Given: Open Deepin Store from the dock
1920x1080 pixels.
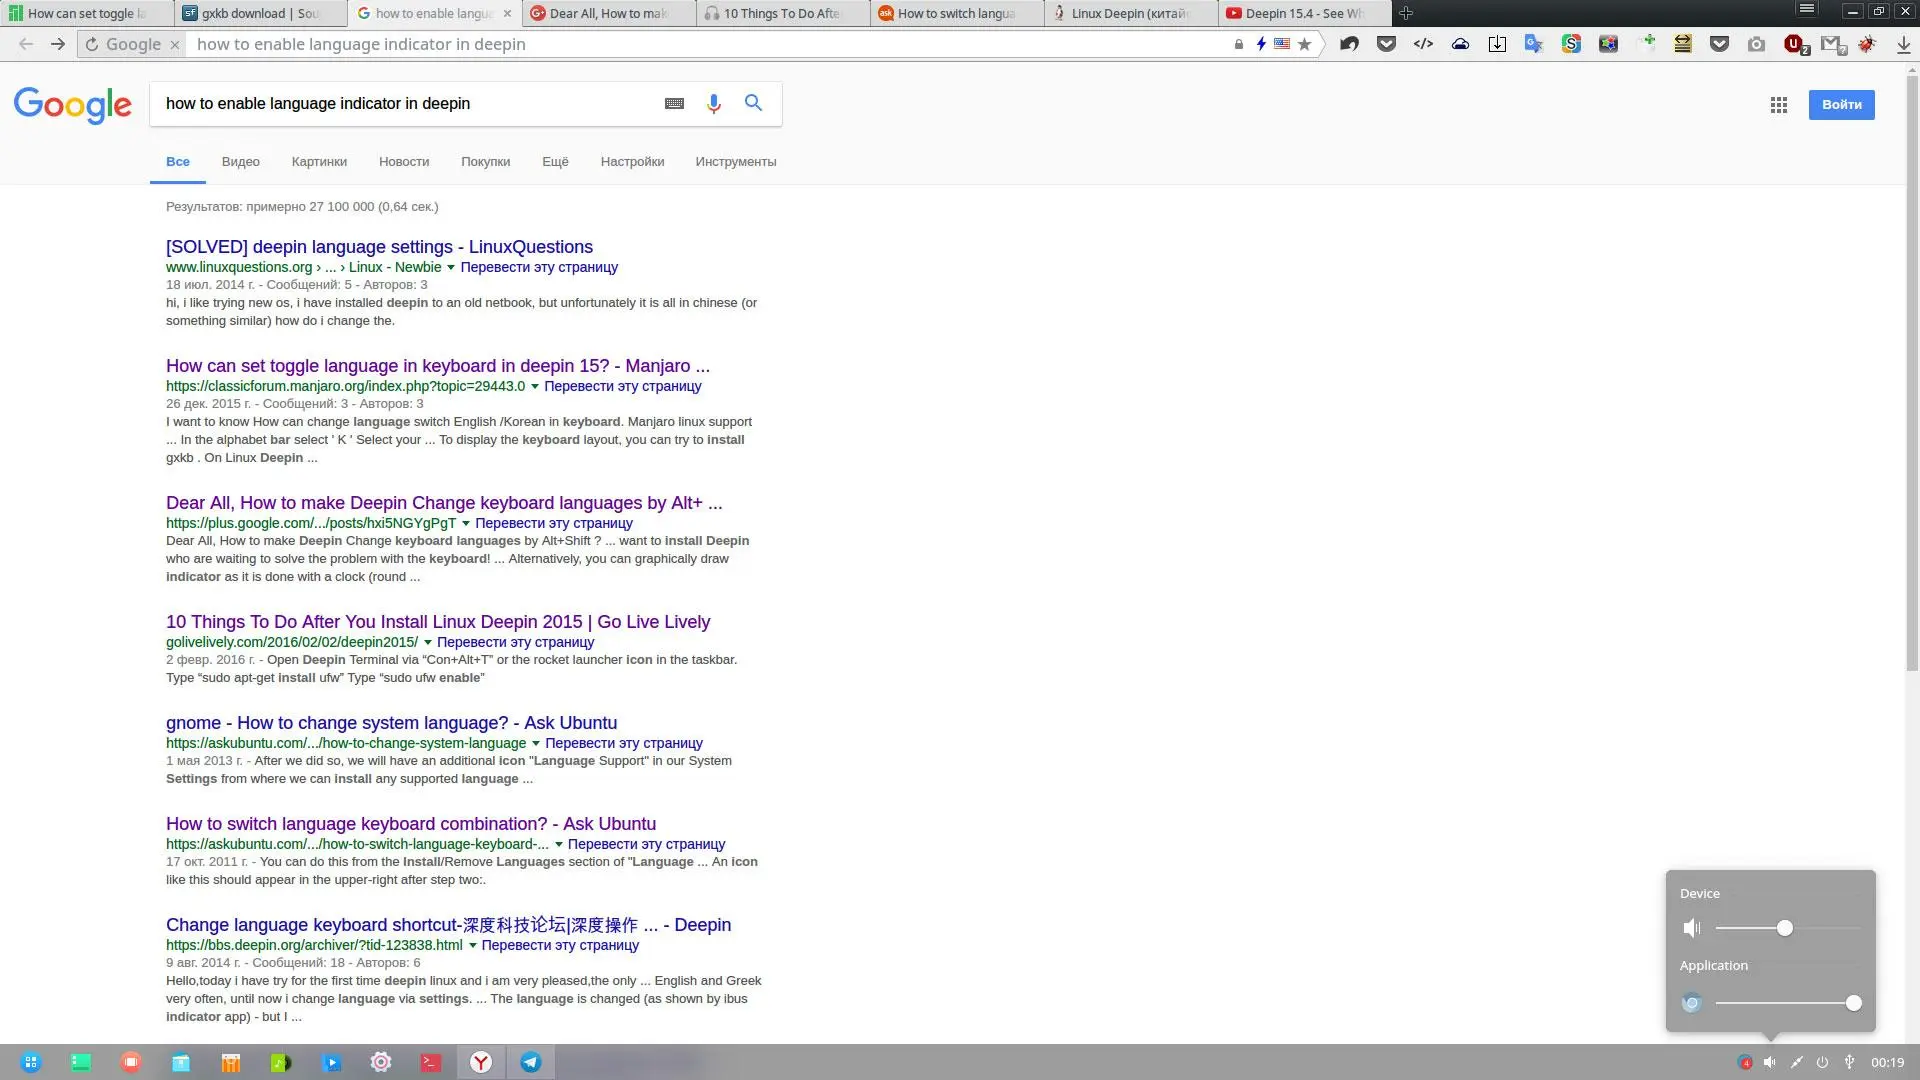Looking at the screenshot, I should [231, 1062].
